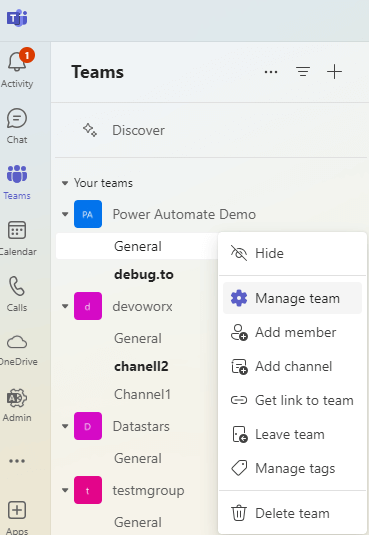Select the Datastars team name
This screenshot has width=369, height=535.
[141, 426]
